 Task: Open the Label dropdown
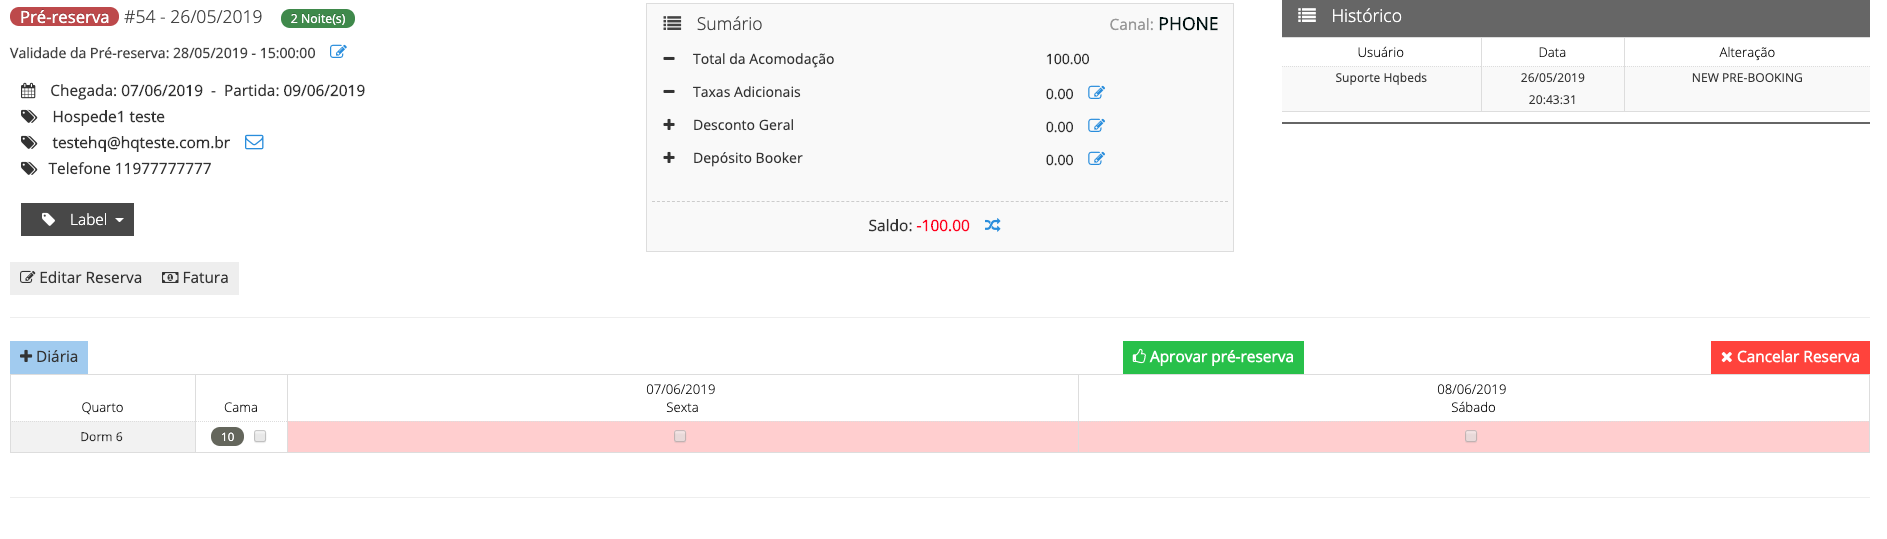[x=77, y=219]
